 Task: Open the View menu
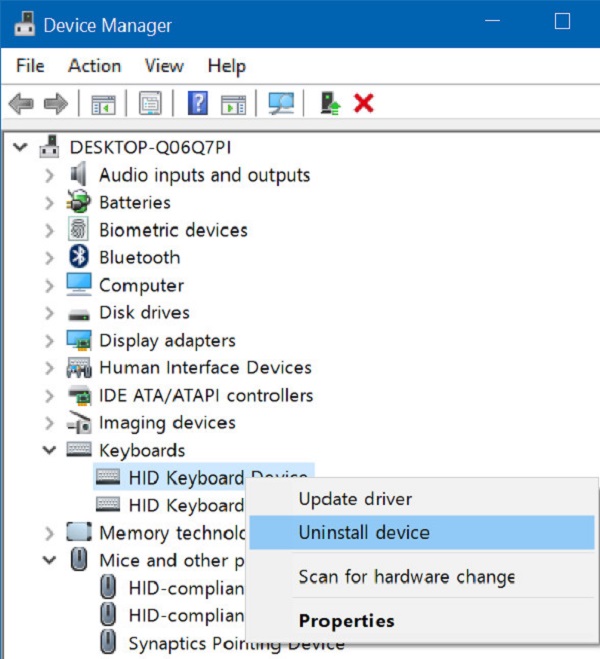coord(163,66)
